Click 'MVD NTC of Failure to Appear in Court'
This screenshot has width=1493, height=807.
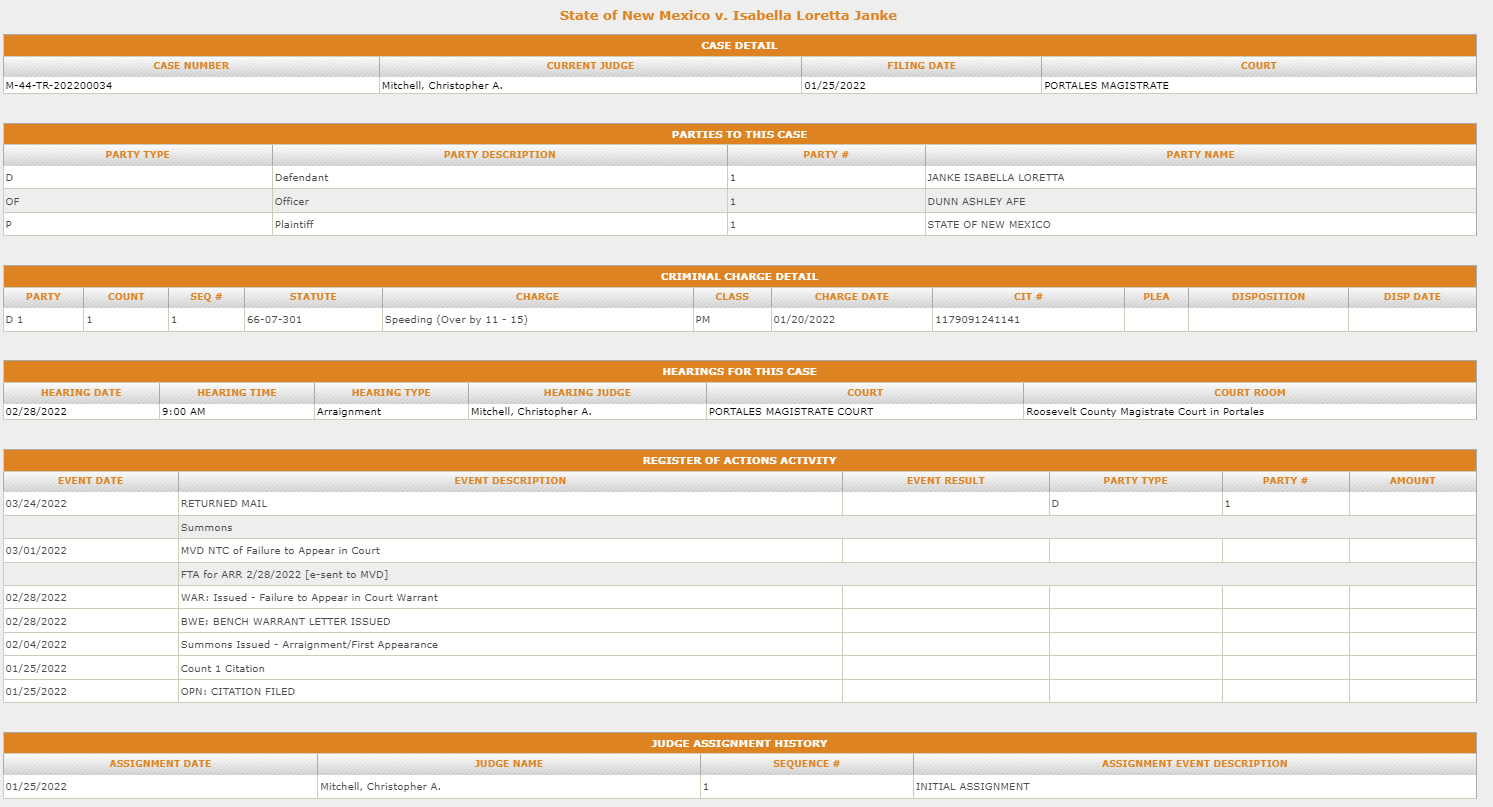point(280,551)
